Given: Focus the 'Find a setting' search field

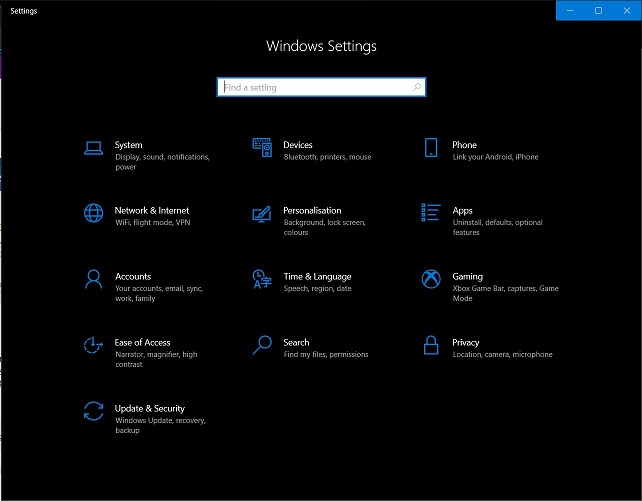Looking at the screenshot, I should click(x=321, y=87).
